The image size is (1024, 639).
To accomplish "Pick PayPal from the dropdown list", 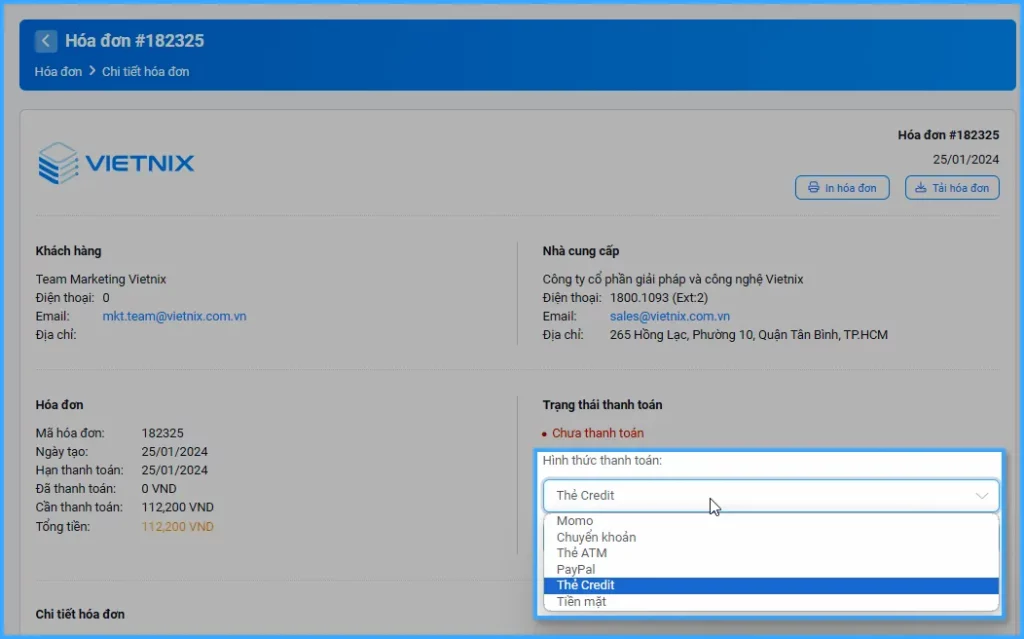I will (x=576, y=569).
